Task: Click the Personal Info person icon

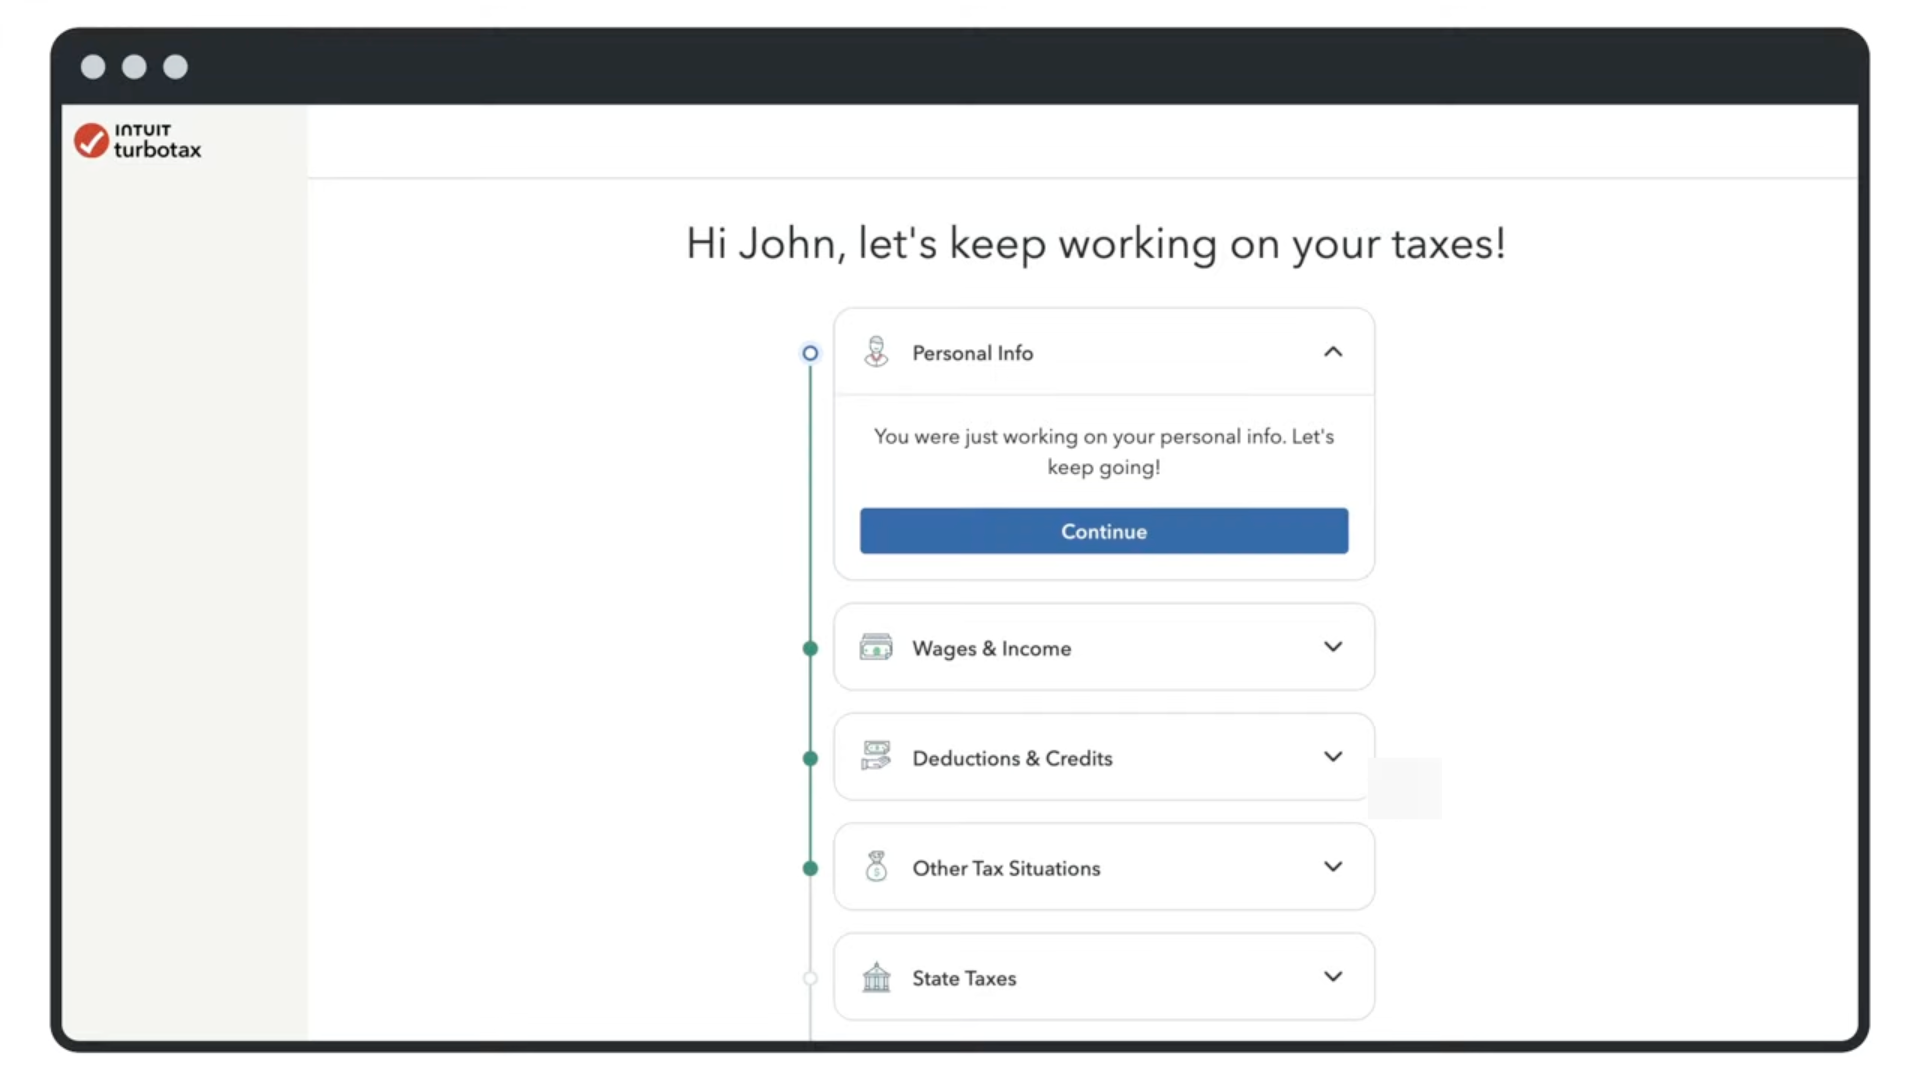Action: pyautogui.click(x=876, y=352)
